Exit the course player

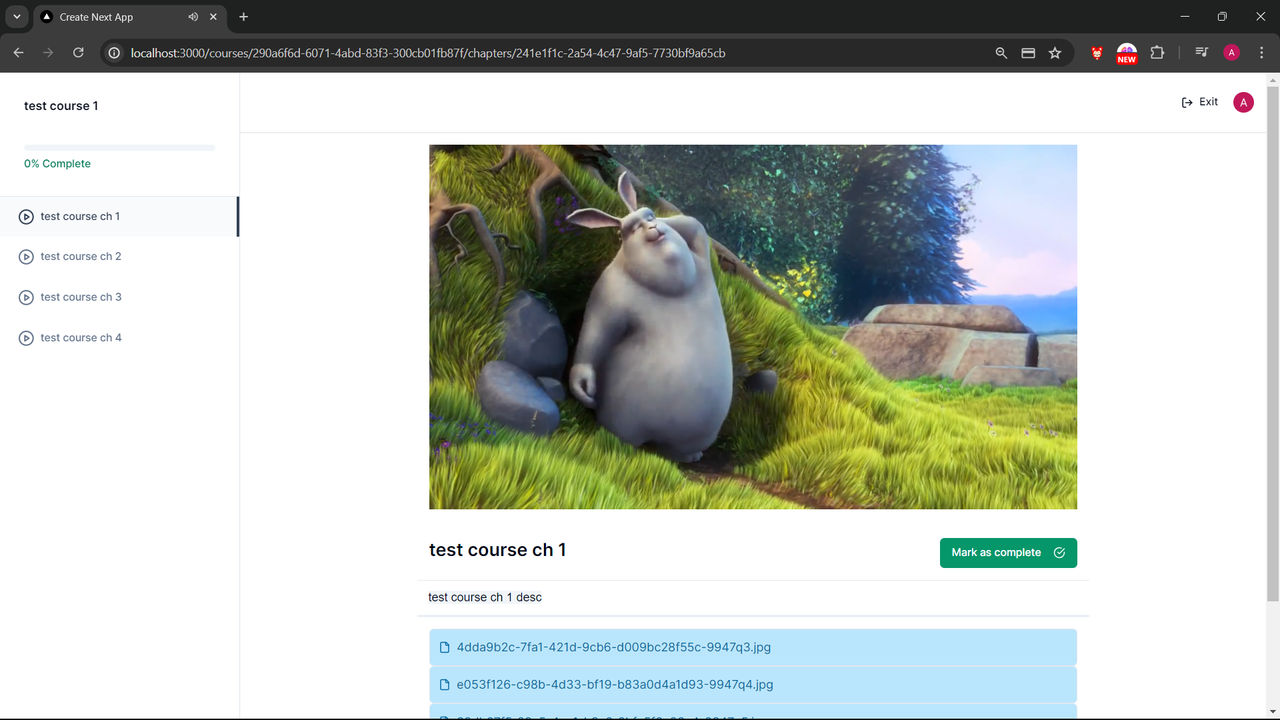pyautogui.click(x=1199, y=102)
